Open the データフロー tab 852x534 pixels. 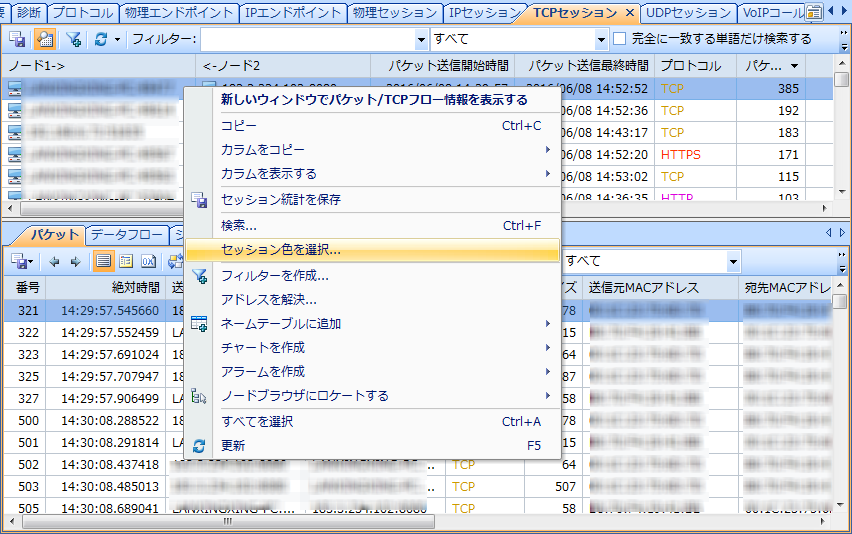point(126,235)
